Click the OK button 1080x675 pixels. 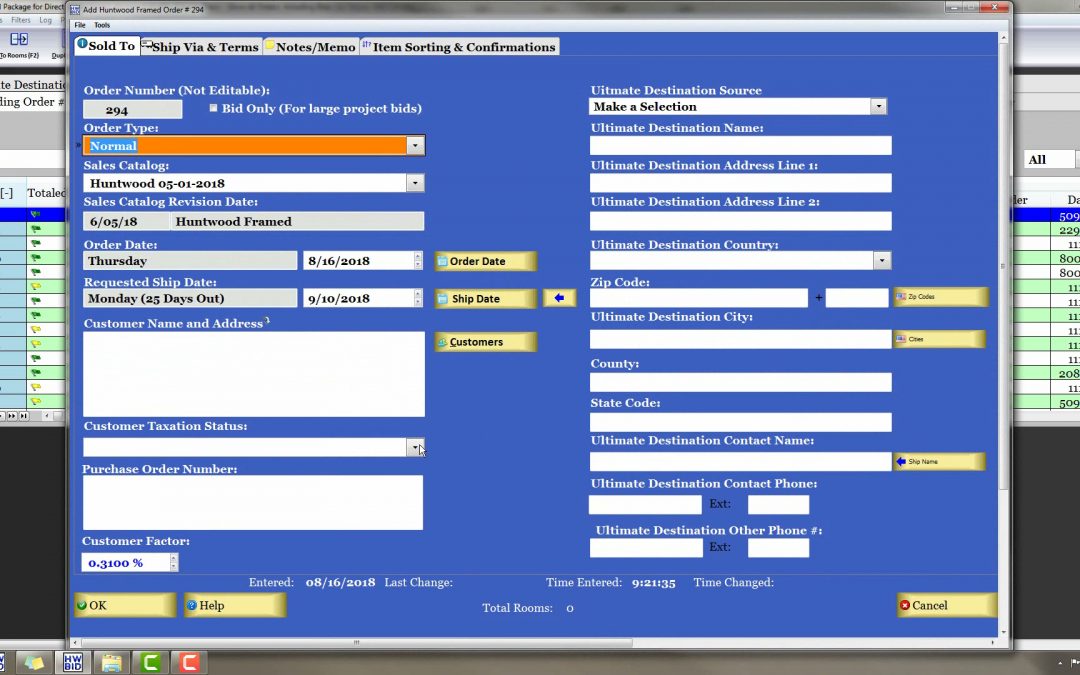(125, 605)
